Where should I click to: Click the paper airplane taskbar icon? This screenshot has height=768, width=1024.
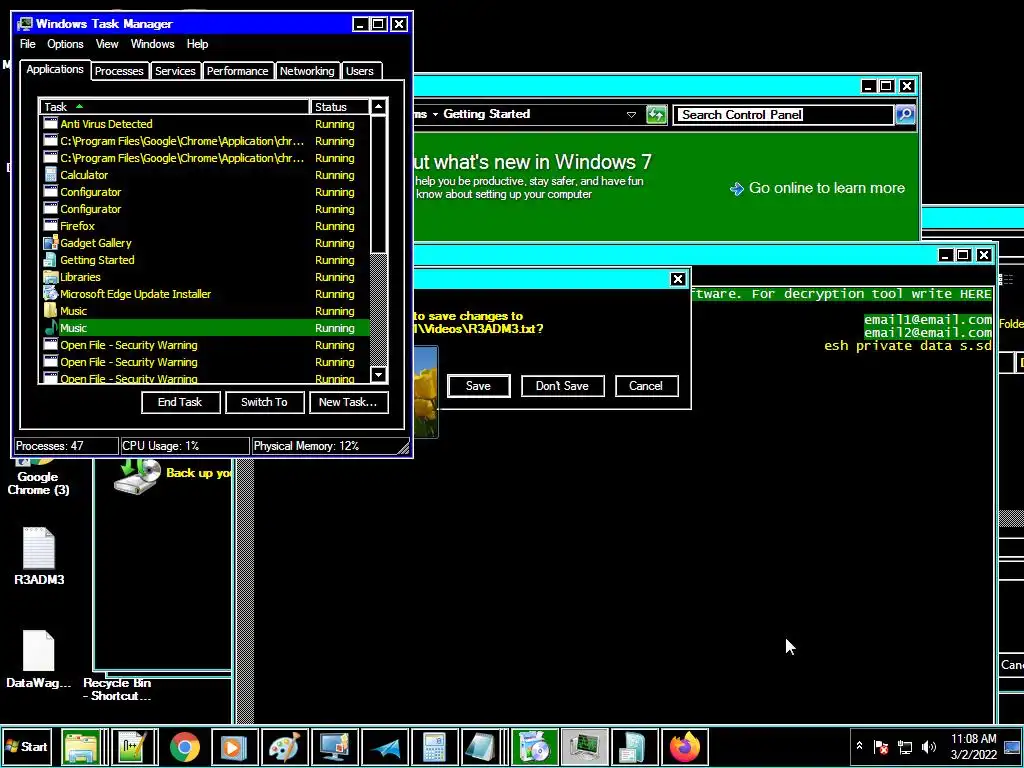coord(384,746)
